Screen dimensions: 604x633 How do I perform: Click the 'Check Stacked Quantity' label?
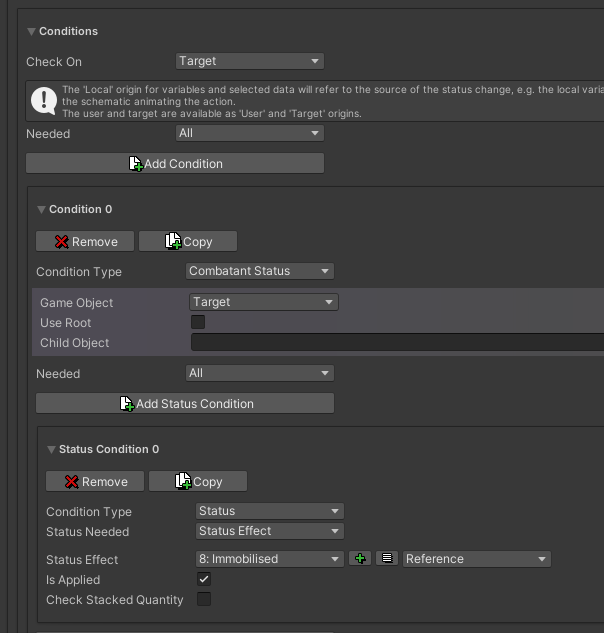(x=115, y=600)
